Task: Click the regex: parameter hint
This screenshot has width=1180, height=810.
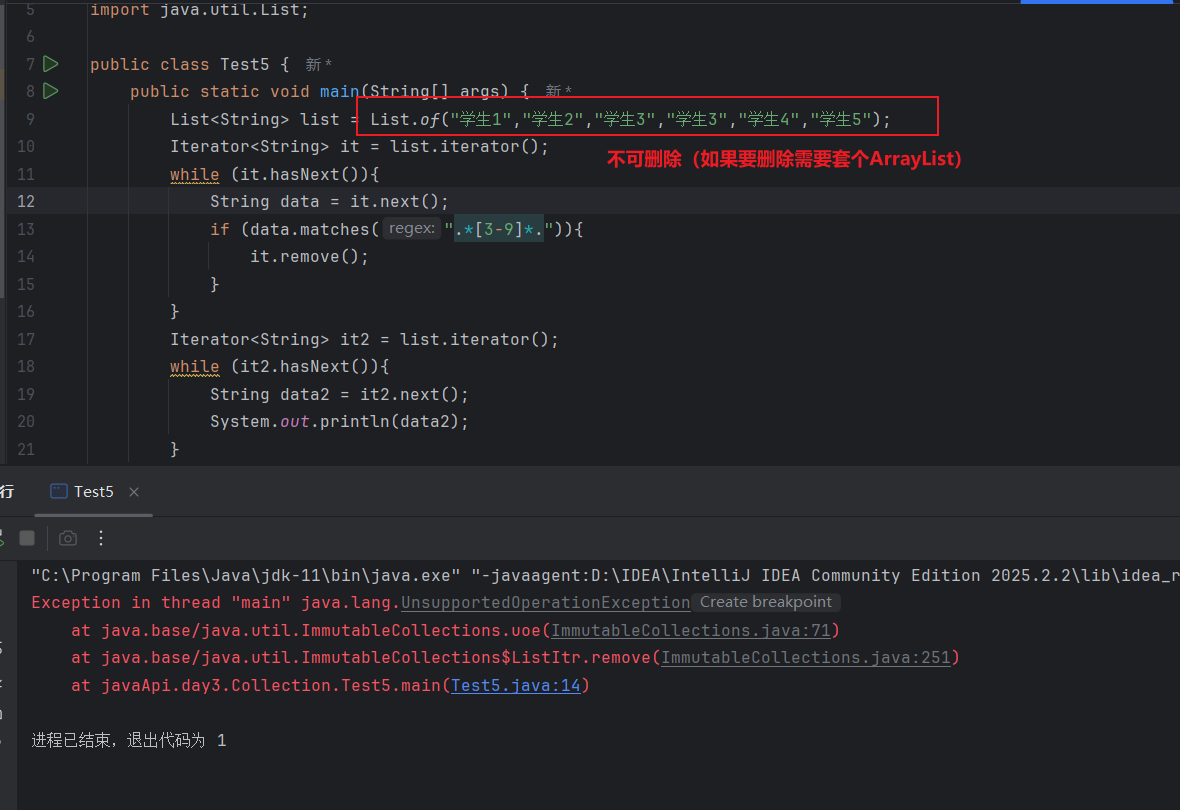Action: [412, 229]
